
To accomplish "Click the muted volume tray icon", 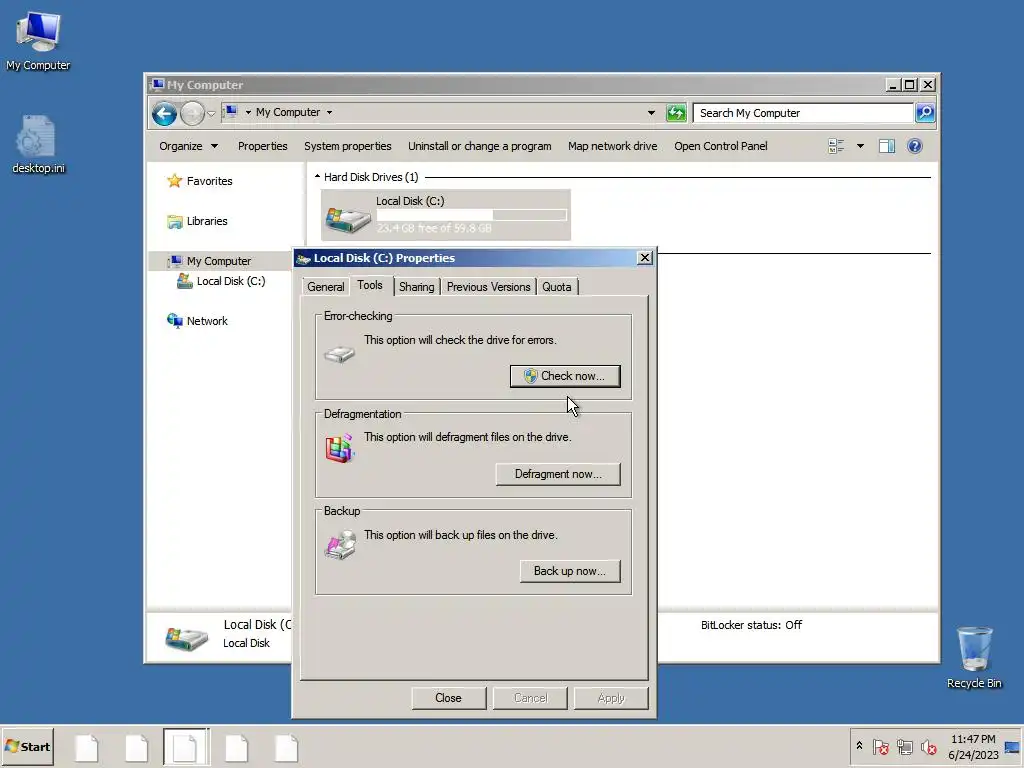I will click(928, 746).
